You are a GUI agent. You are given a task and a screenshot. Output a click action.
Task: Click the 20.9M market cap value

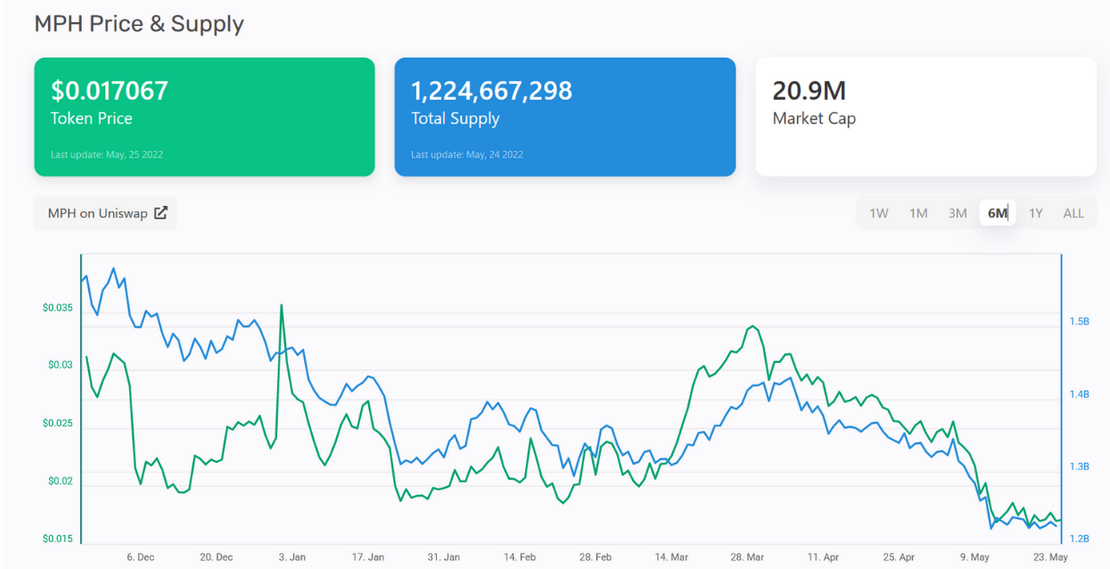(x=809, y=91)
